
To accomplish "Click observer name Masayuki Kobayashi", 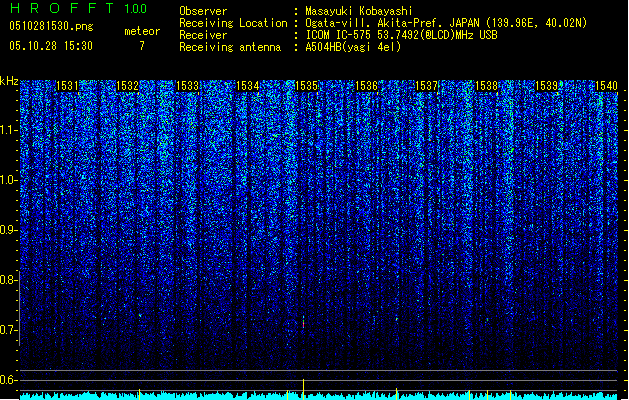I will 359,11.
